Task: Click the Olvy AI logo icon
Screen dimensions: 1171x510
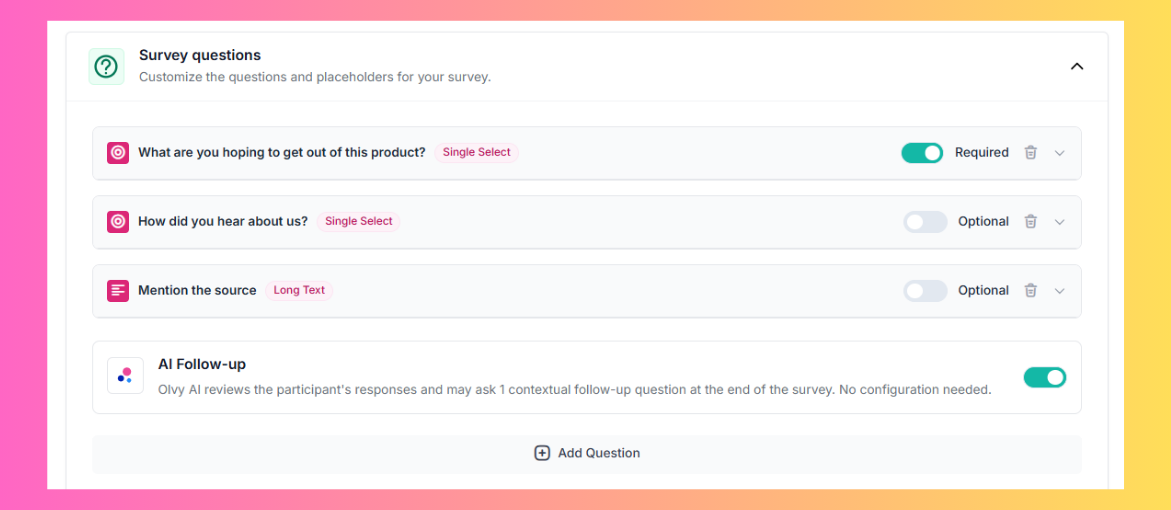Action: pyautogui.click(x=125, y=376)
